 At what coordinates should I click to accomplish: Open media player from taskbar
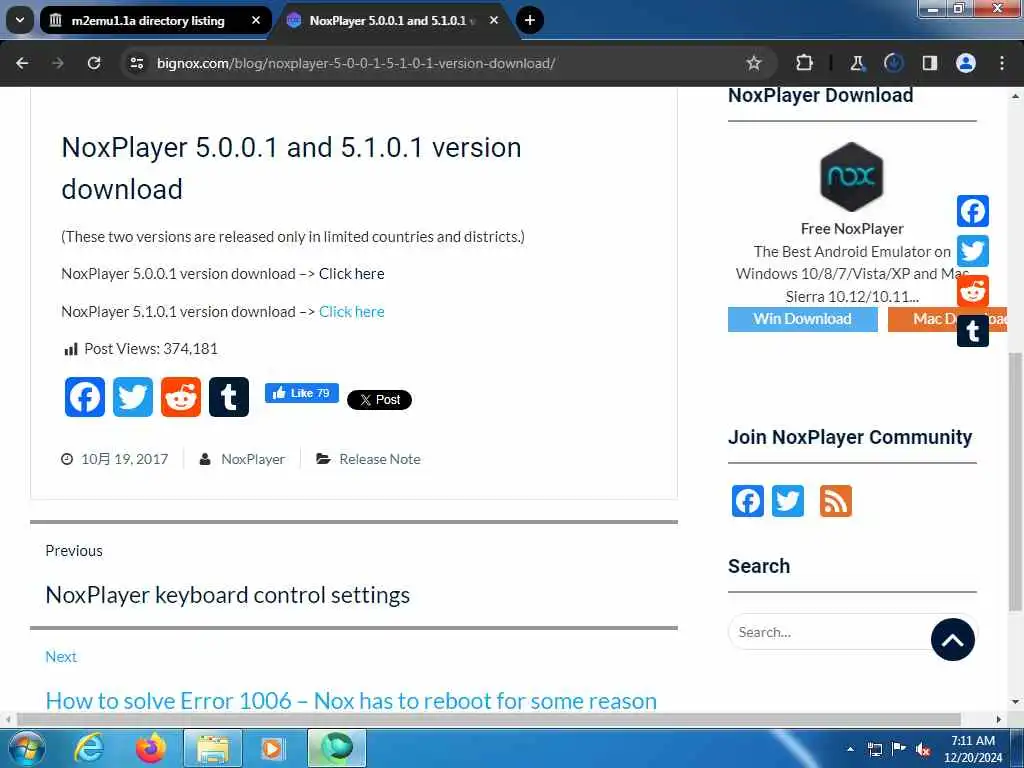click(x=274, y=748)
